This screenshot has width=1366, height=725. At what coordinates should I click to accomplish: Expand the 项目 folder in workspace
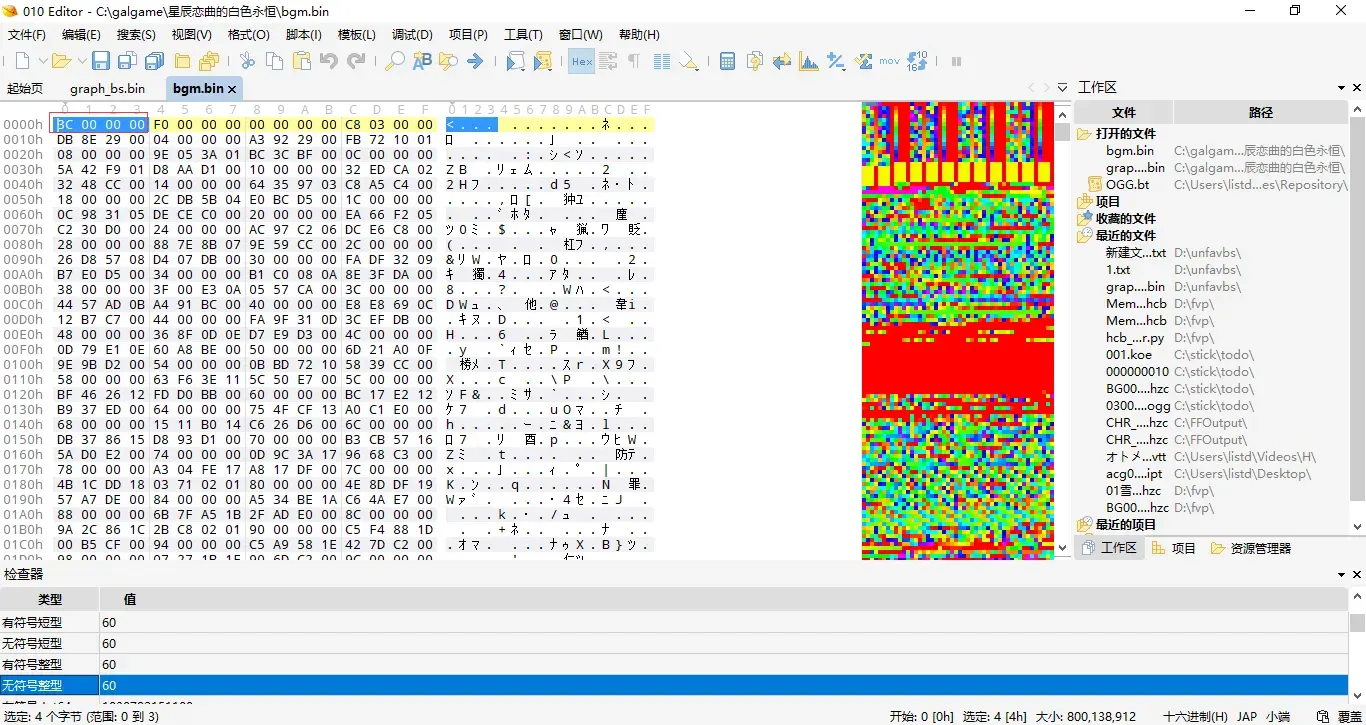click(x=1084, y=202)
